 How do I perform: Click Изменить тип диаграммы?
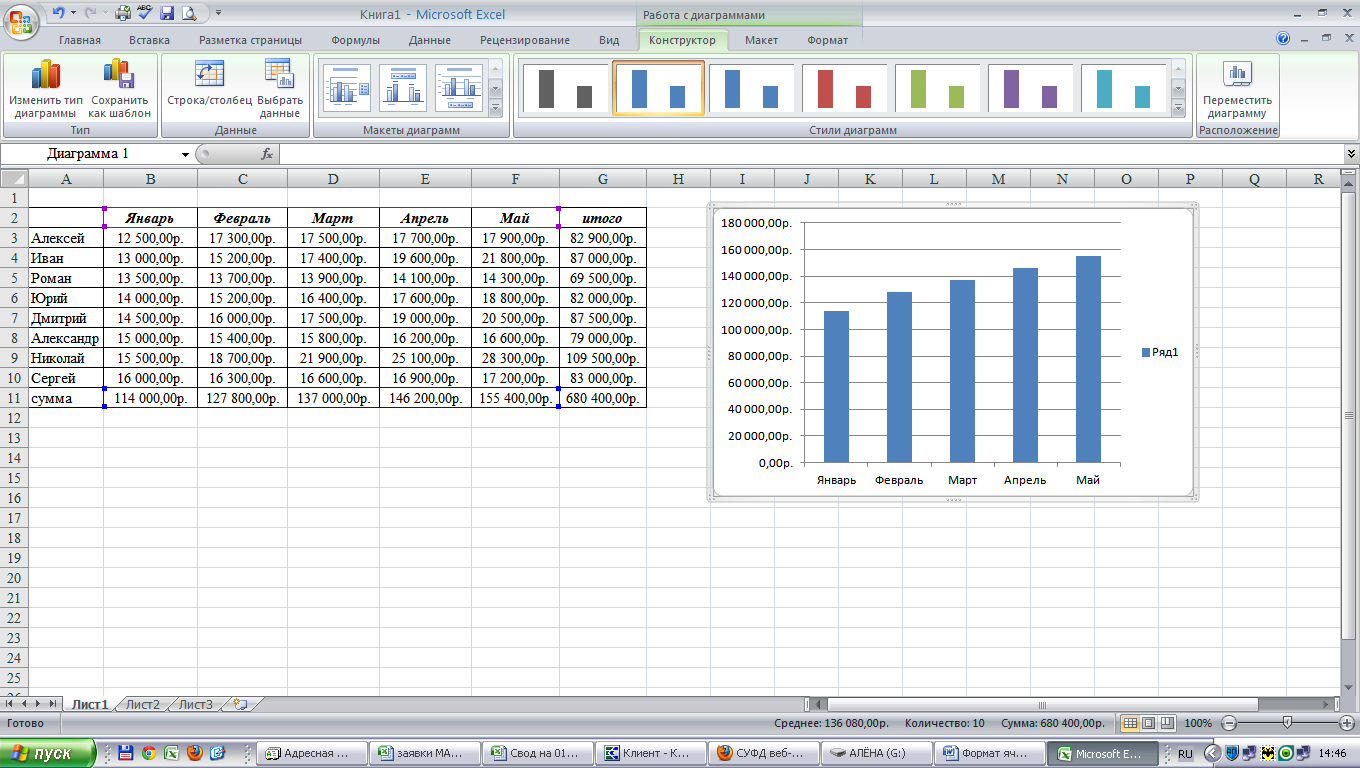(x=46, y=89)
